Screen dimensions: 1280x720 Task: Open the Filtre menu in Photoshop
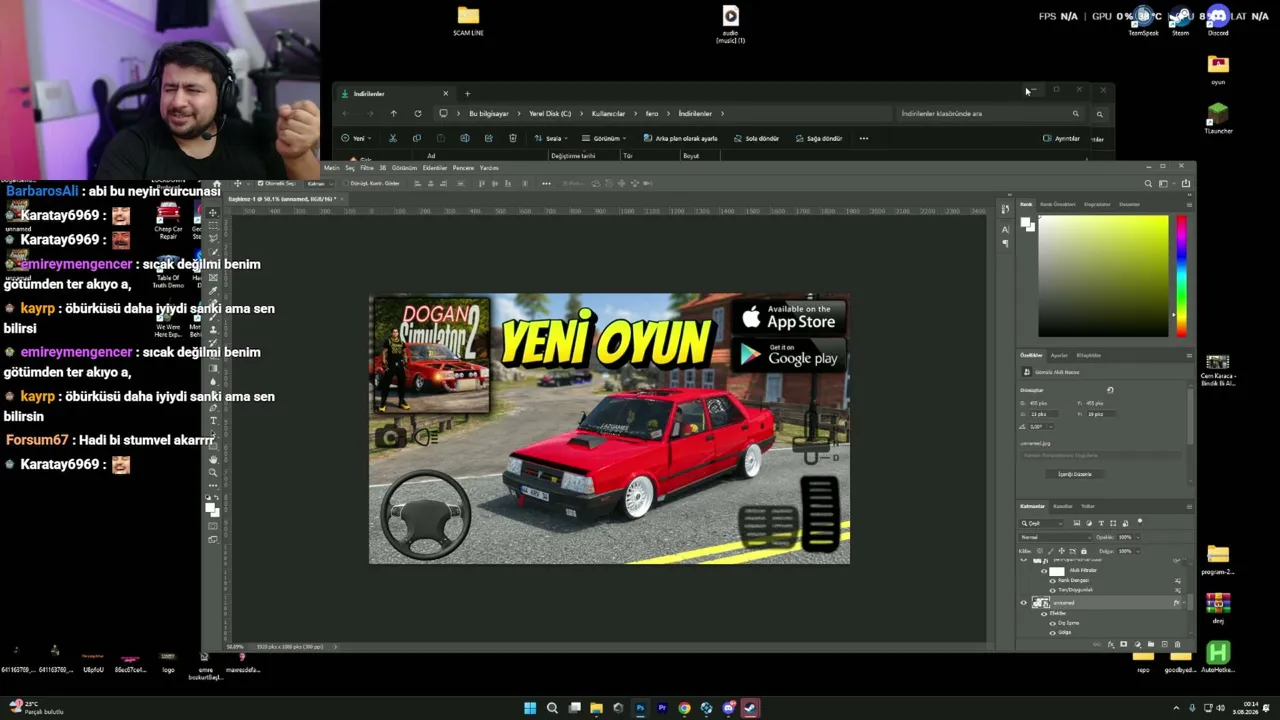pyautogui.click(x=367, y=168)
